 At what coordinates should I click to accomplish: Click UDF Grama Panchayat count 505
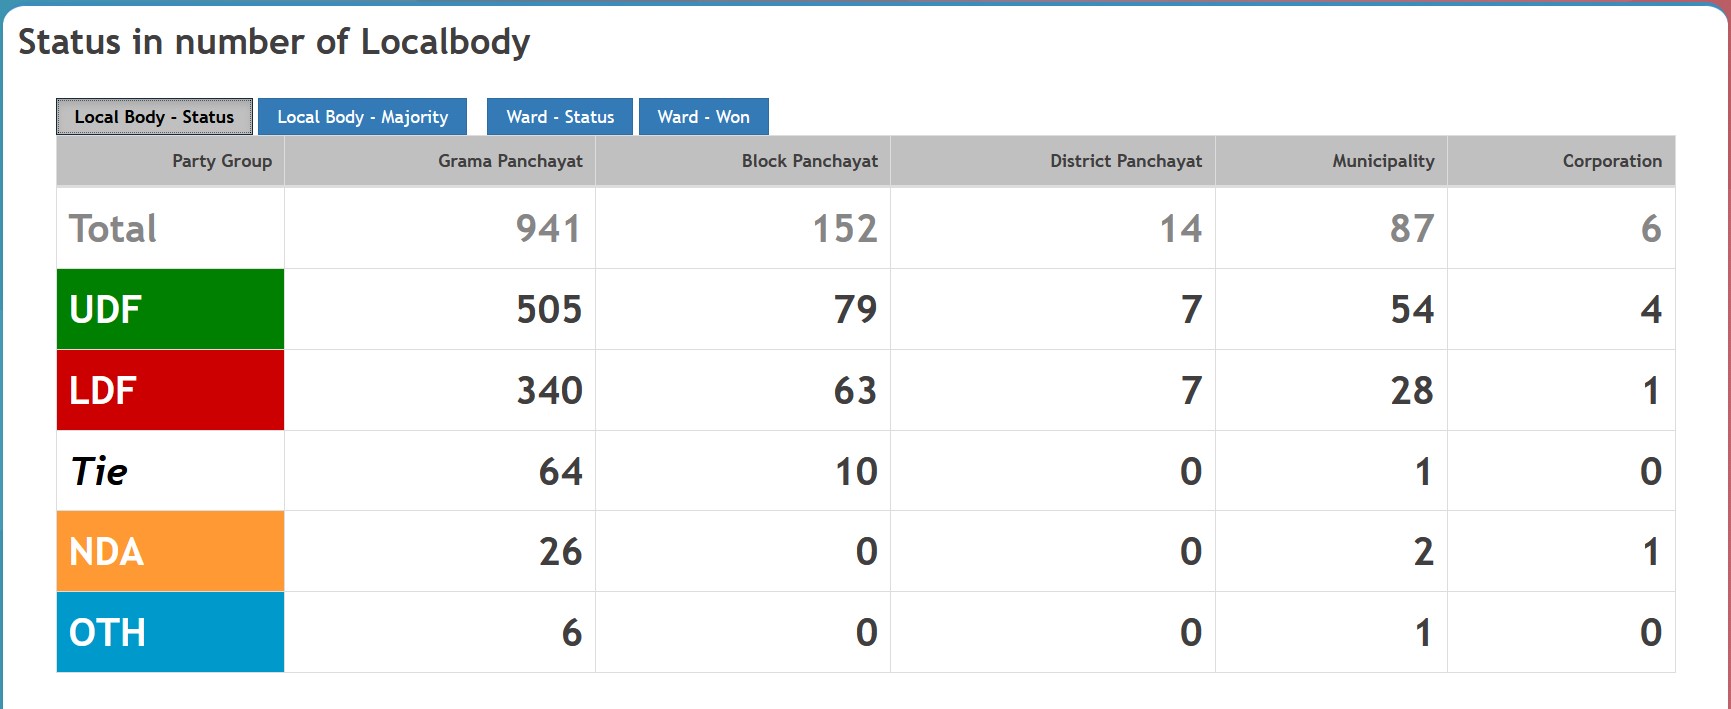pos(549,310)
